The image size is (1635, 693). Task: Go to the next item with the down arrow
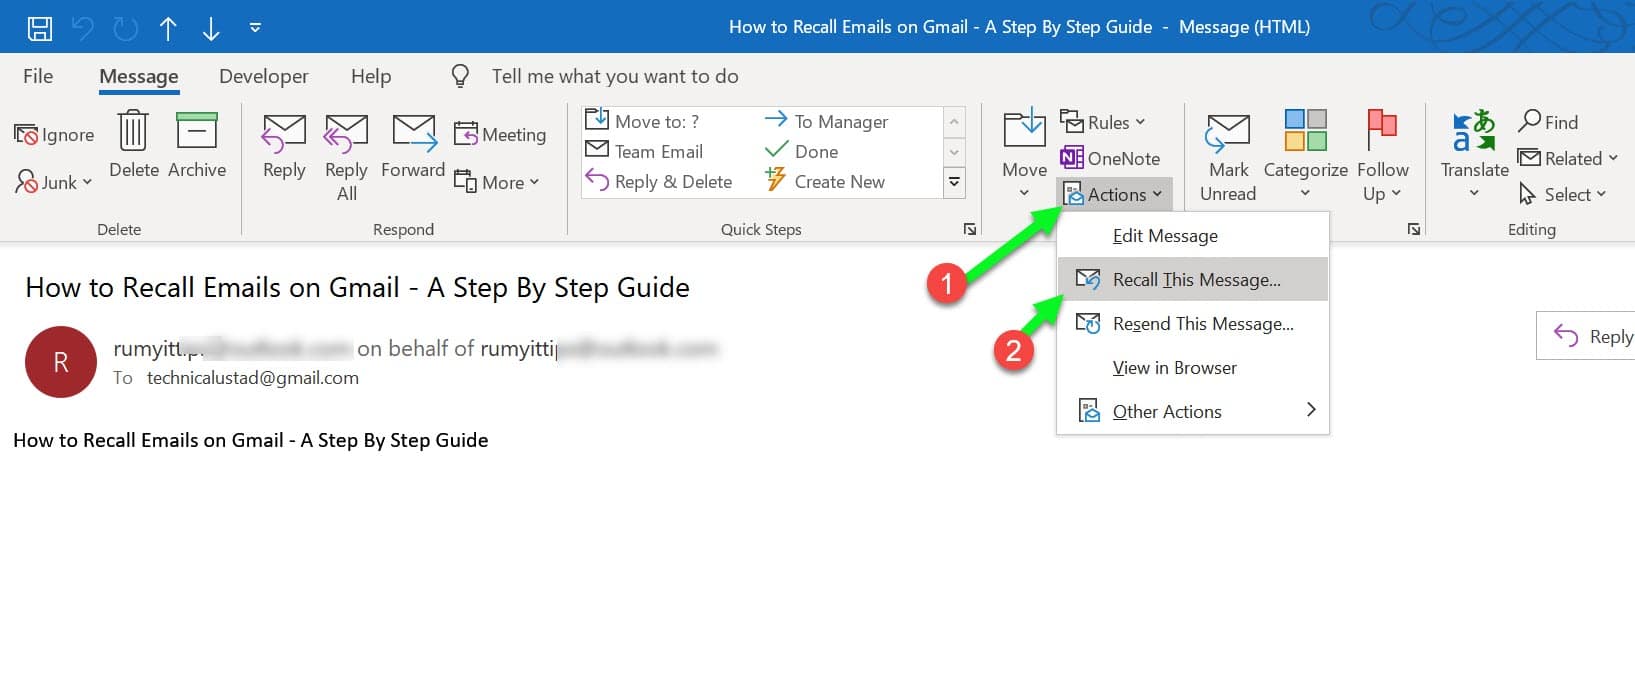point(210,28)
